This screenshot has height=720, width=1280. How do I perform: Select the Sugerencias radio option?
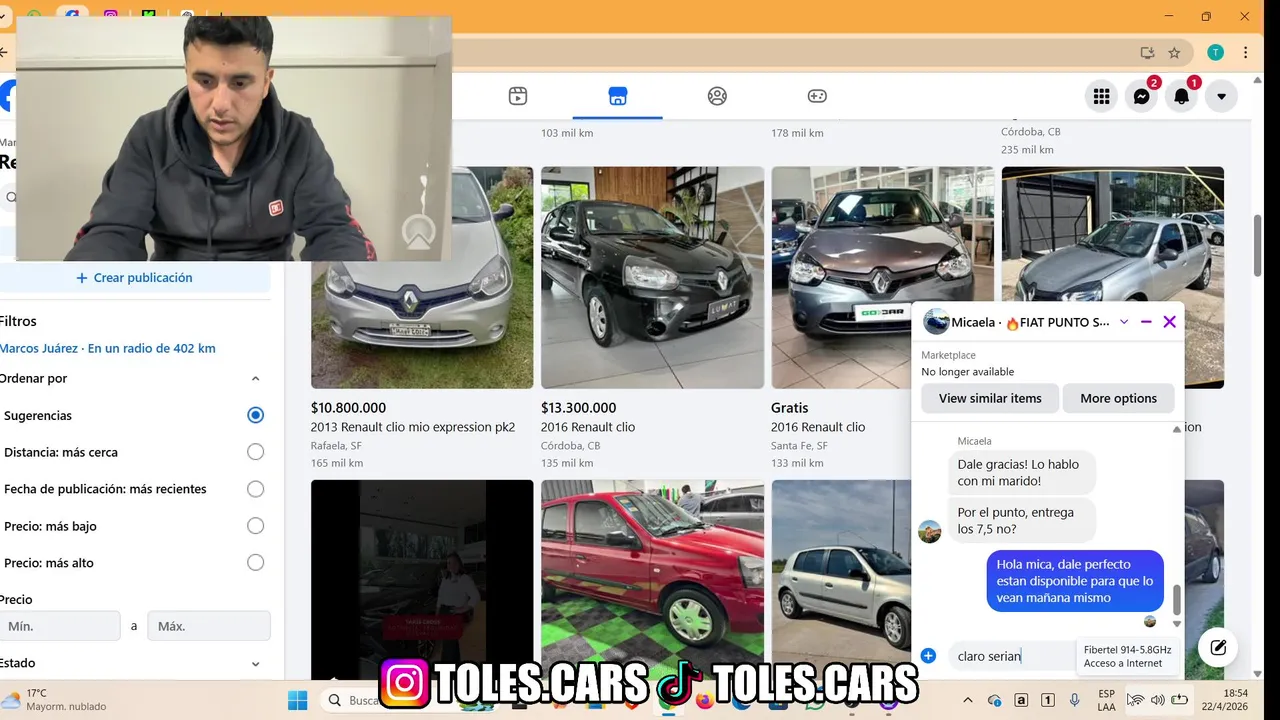pyautogui.click(x=255, y=415)
